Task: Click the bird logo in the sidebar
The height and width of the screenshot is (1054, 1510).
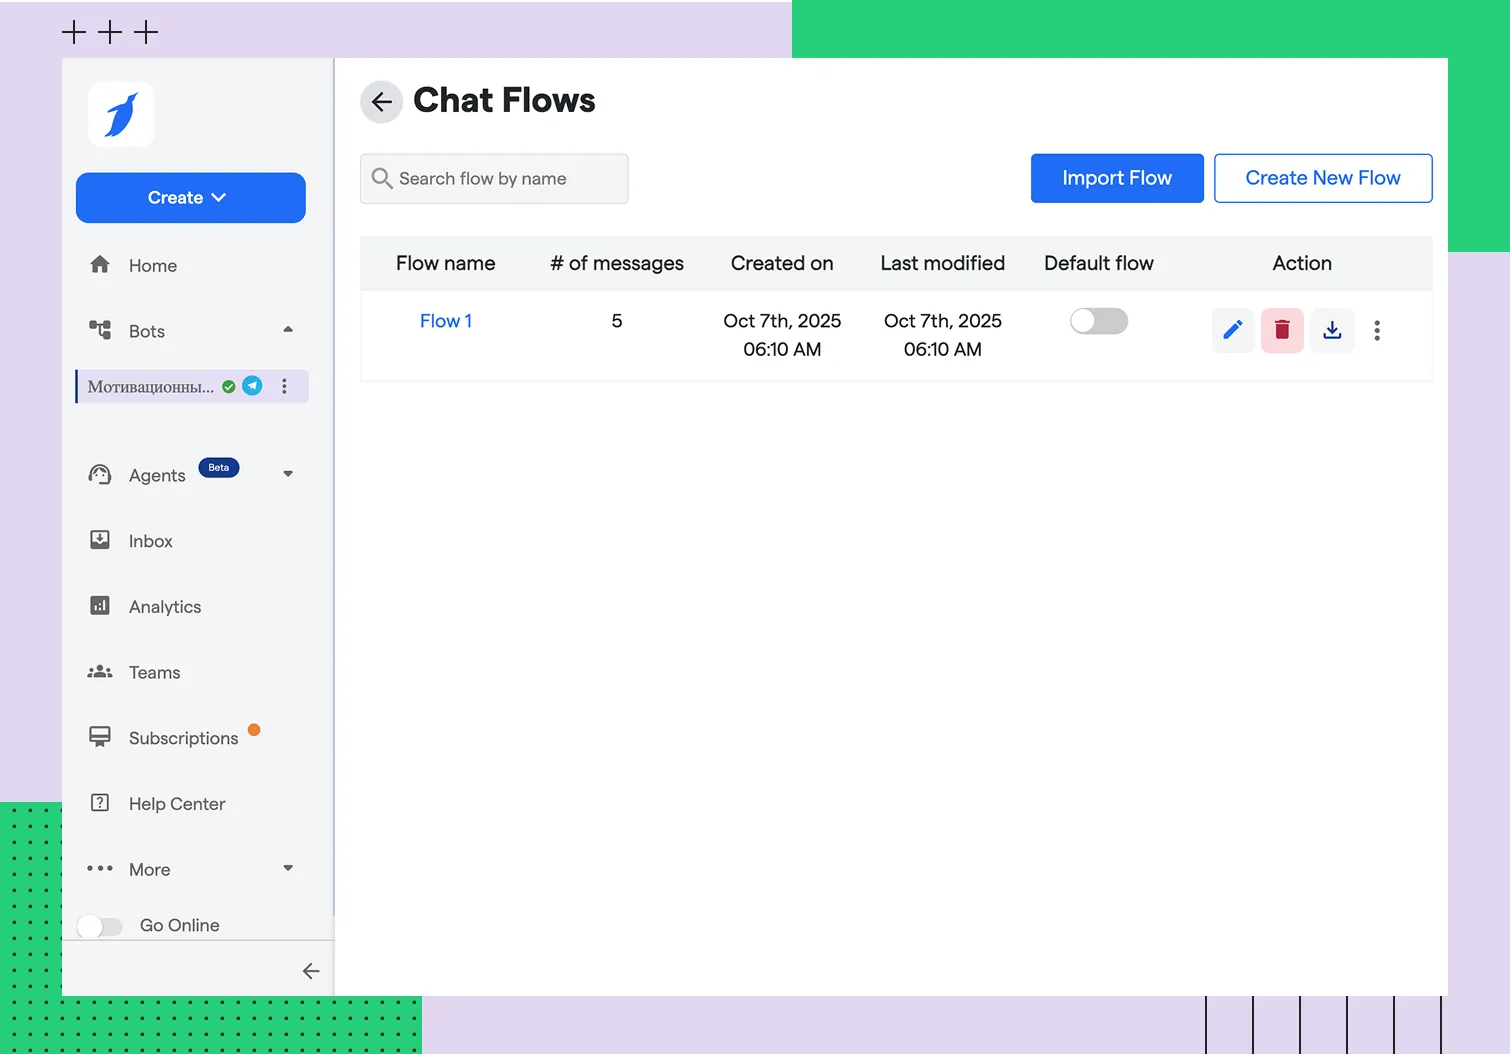Action: pos(121,115)
